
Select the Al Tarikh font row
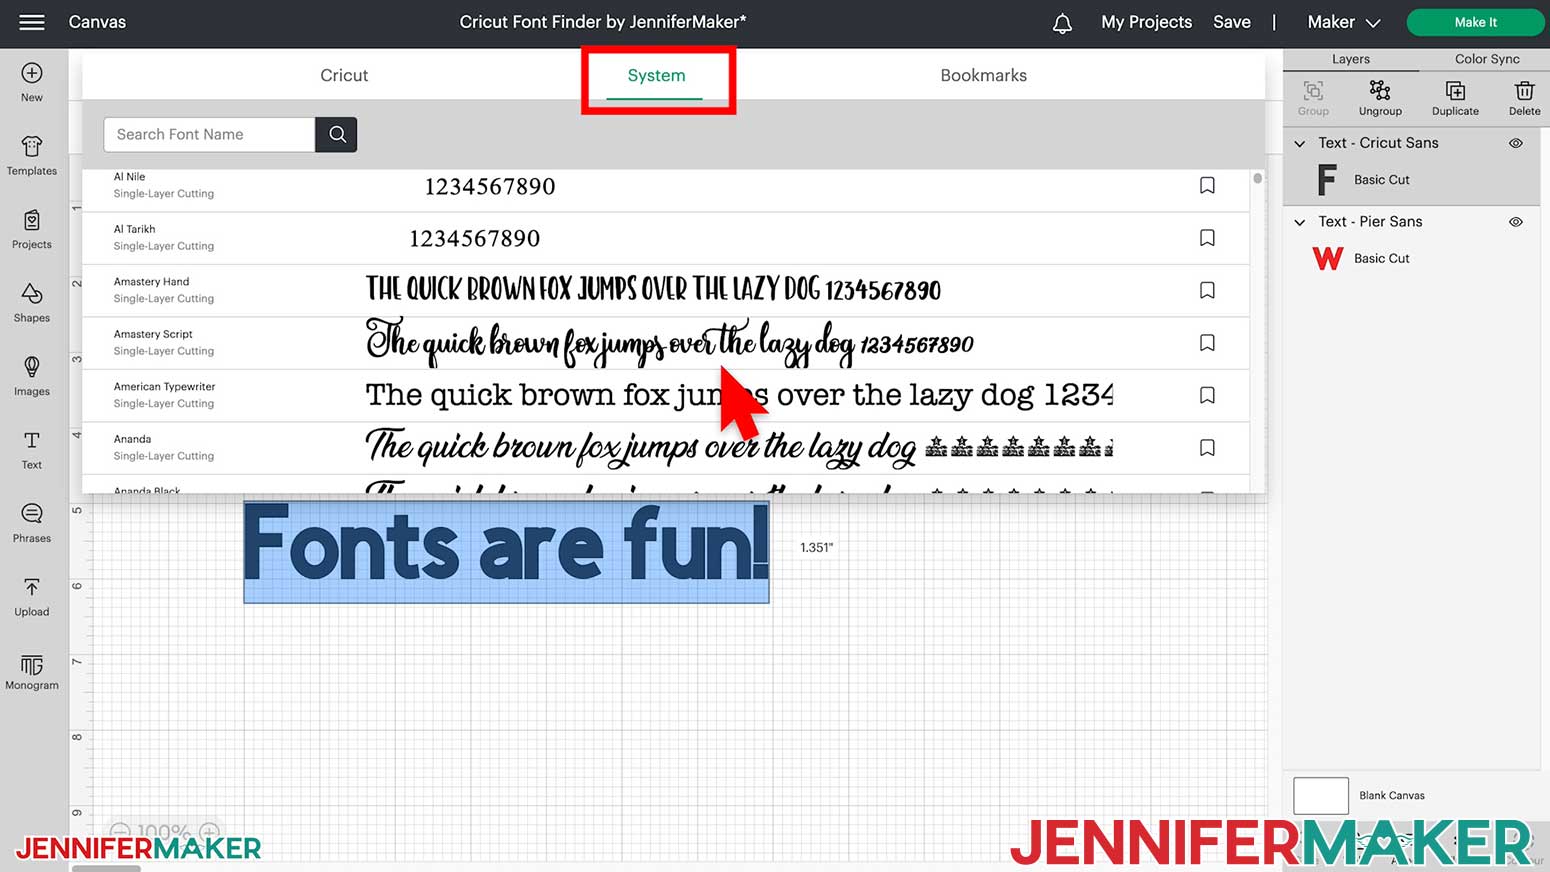coord(666,238)
